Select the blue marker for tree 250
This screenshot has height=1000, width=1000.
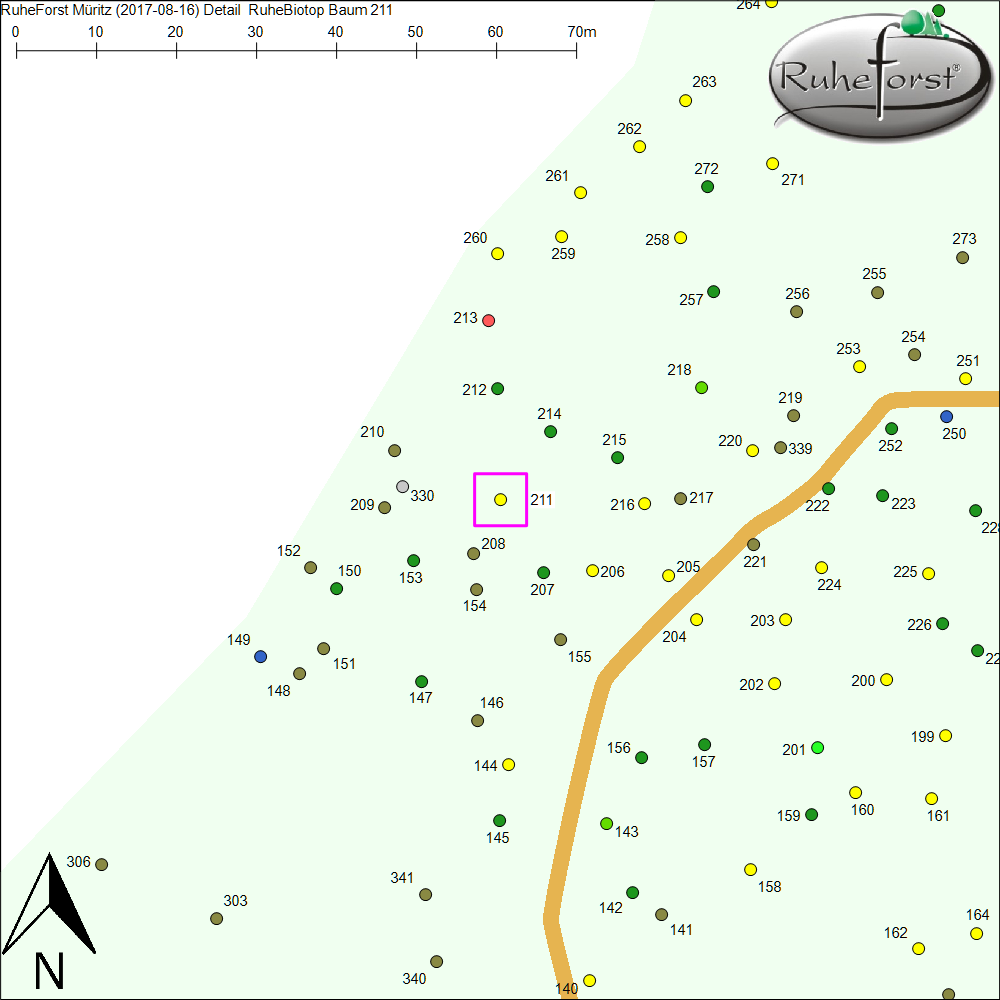click(946, 416)
